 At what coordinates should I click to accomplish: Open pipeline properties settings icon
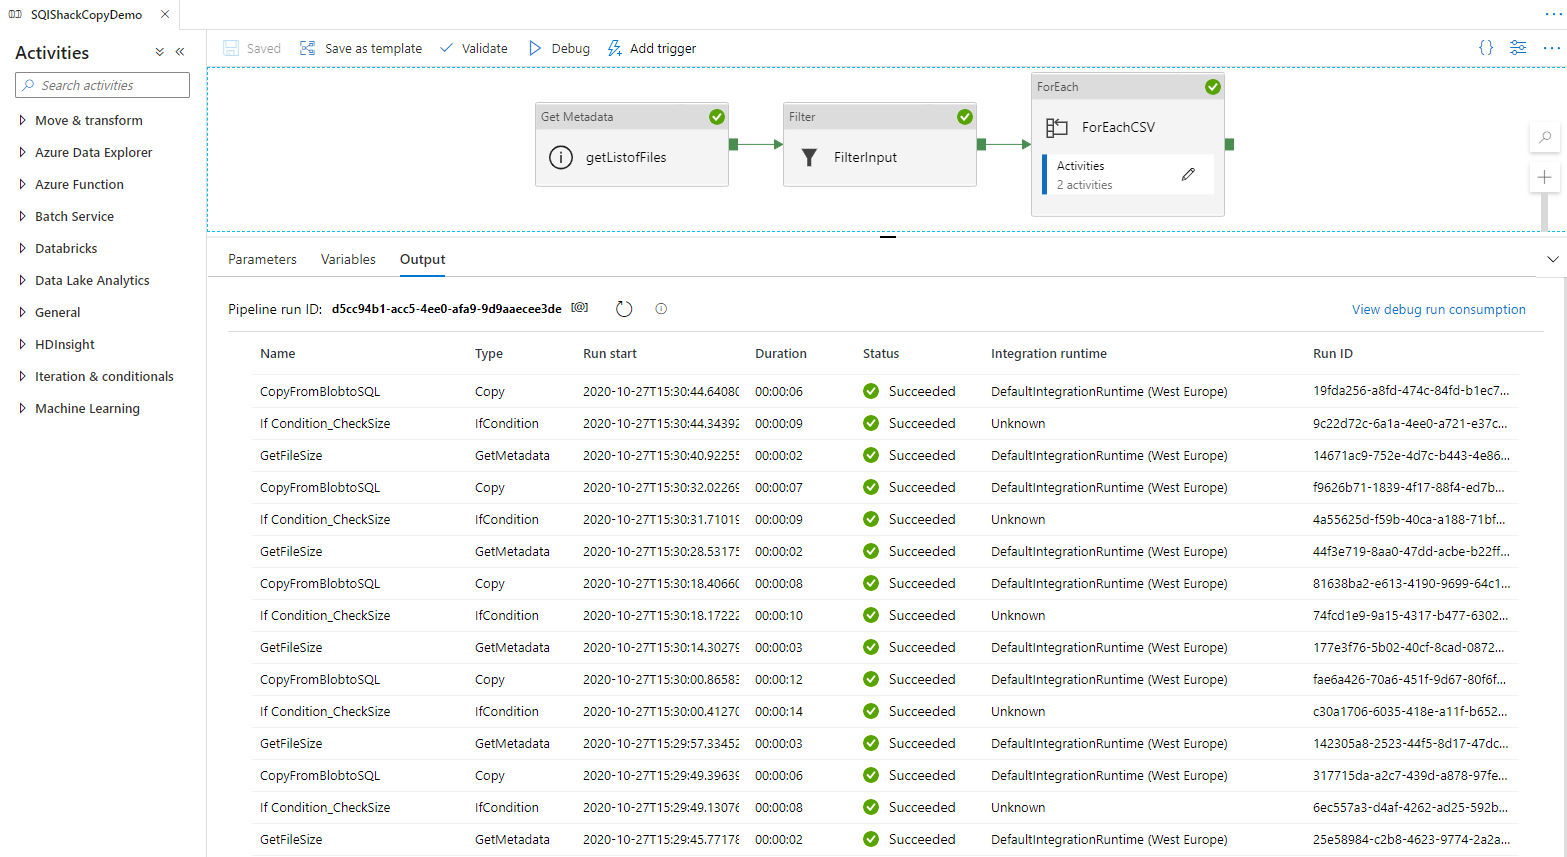tap(1518, 48)
